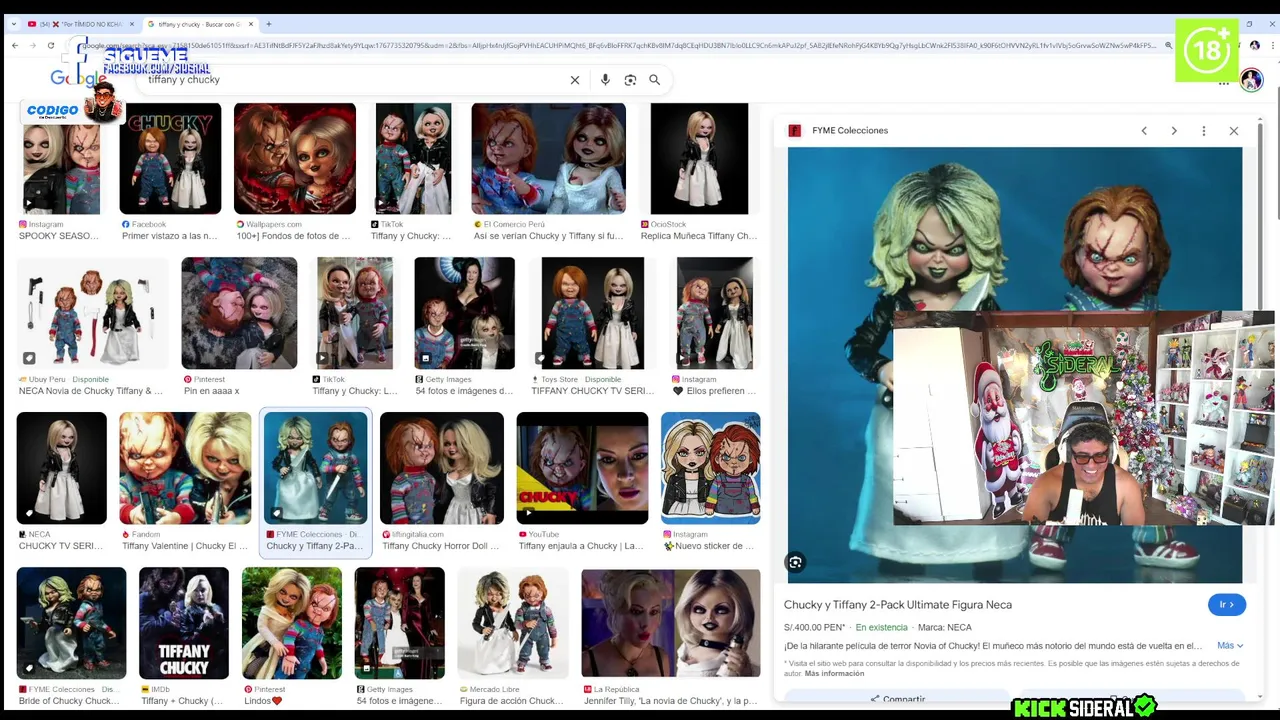Viewport: 1280px width, 720px height.
Task: Open the Google account profile avatar
Action: click(x=1251, y=81)
